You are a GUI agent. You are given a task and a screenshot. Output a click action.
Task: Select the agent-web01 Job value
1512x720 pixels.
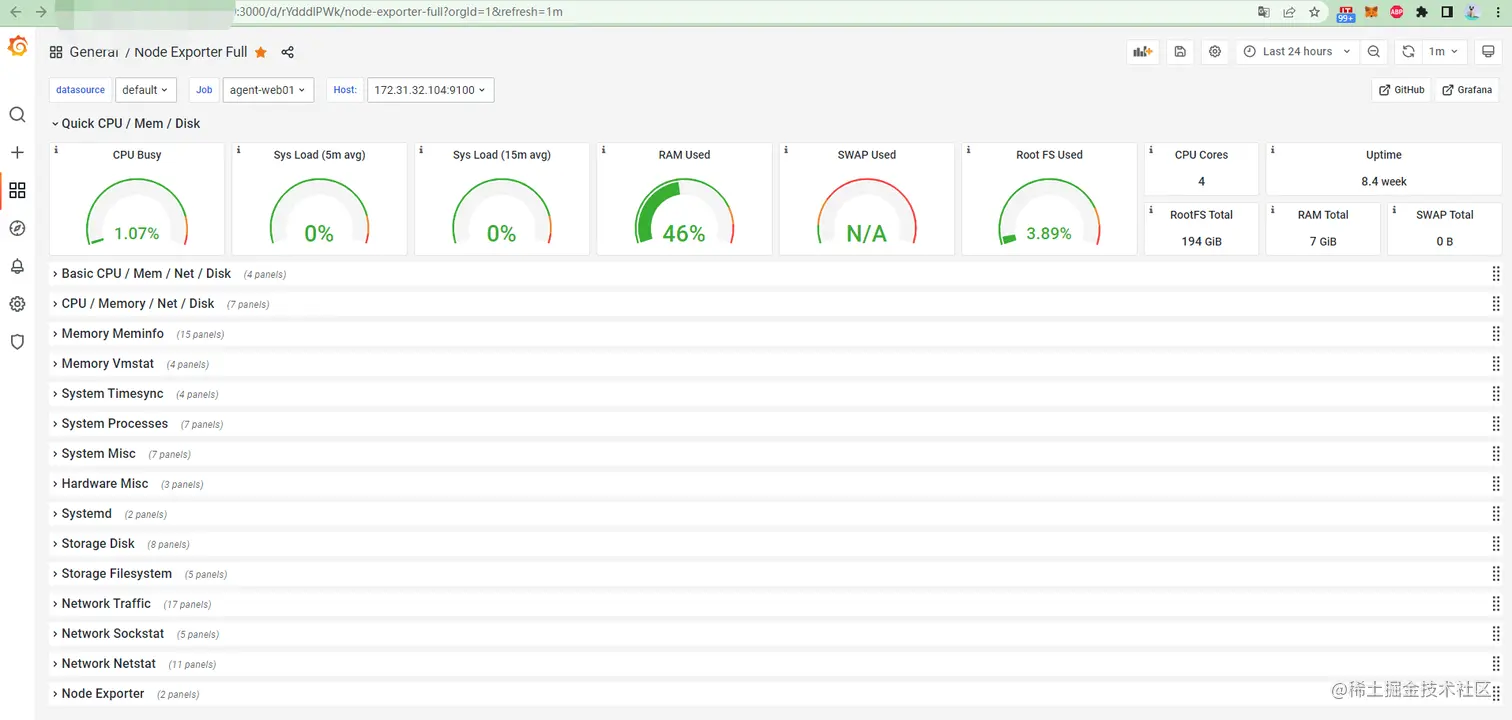point(267,89)
